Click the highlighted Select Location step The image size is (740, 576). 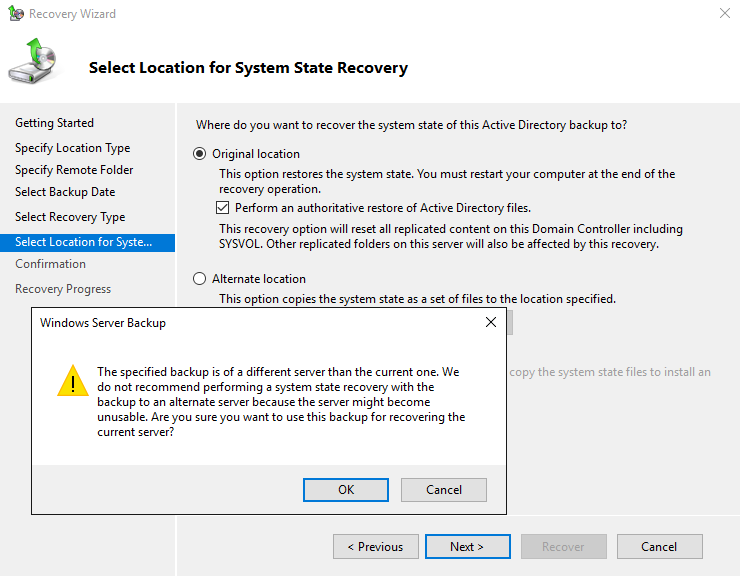83,242
